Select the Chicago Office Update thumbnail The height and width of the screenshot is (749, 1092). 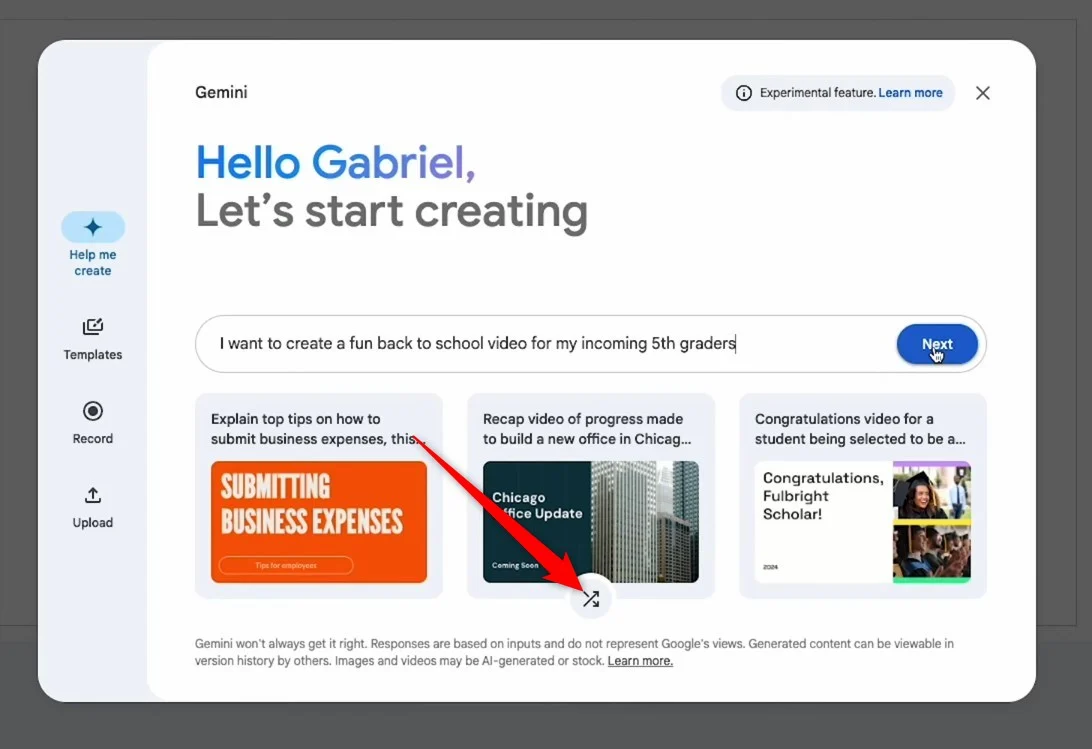pyautogui.click(x=591, y=521)
